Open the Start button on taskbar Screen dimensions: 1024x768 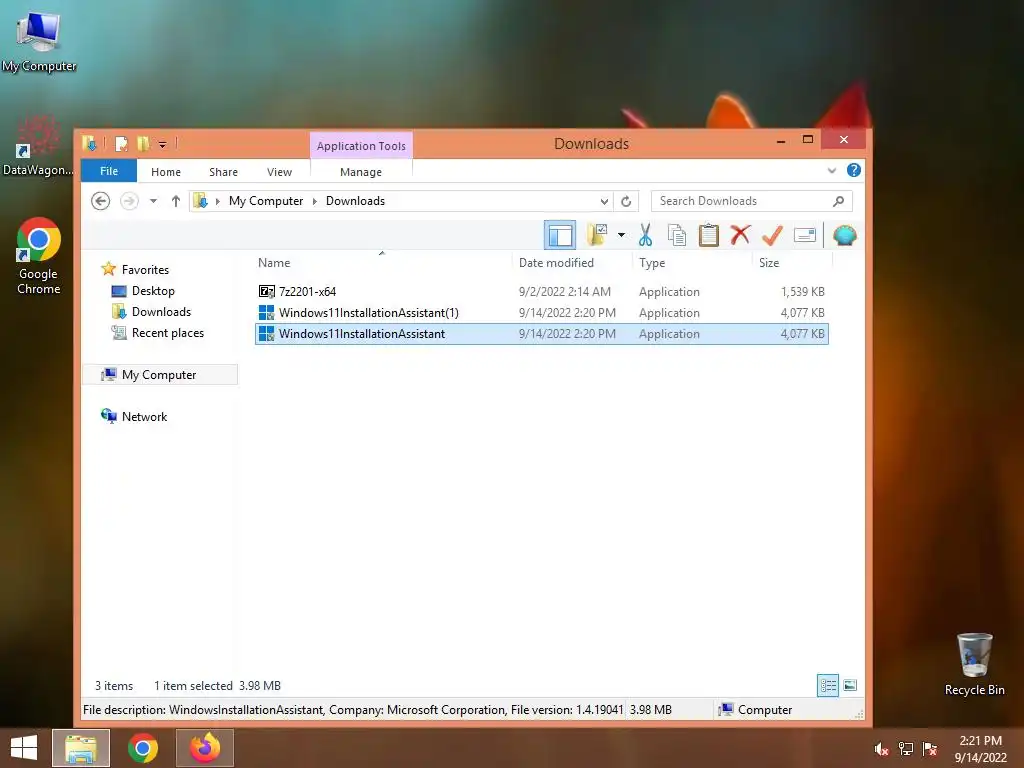pyautogui.click(x=24, y=747)
